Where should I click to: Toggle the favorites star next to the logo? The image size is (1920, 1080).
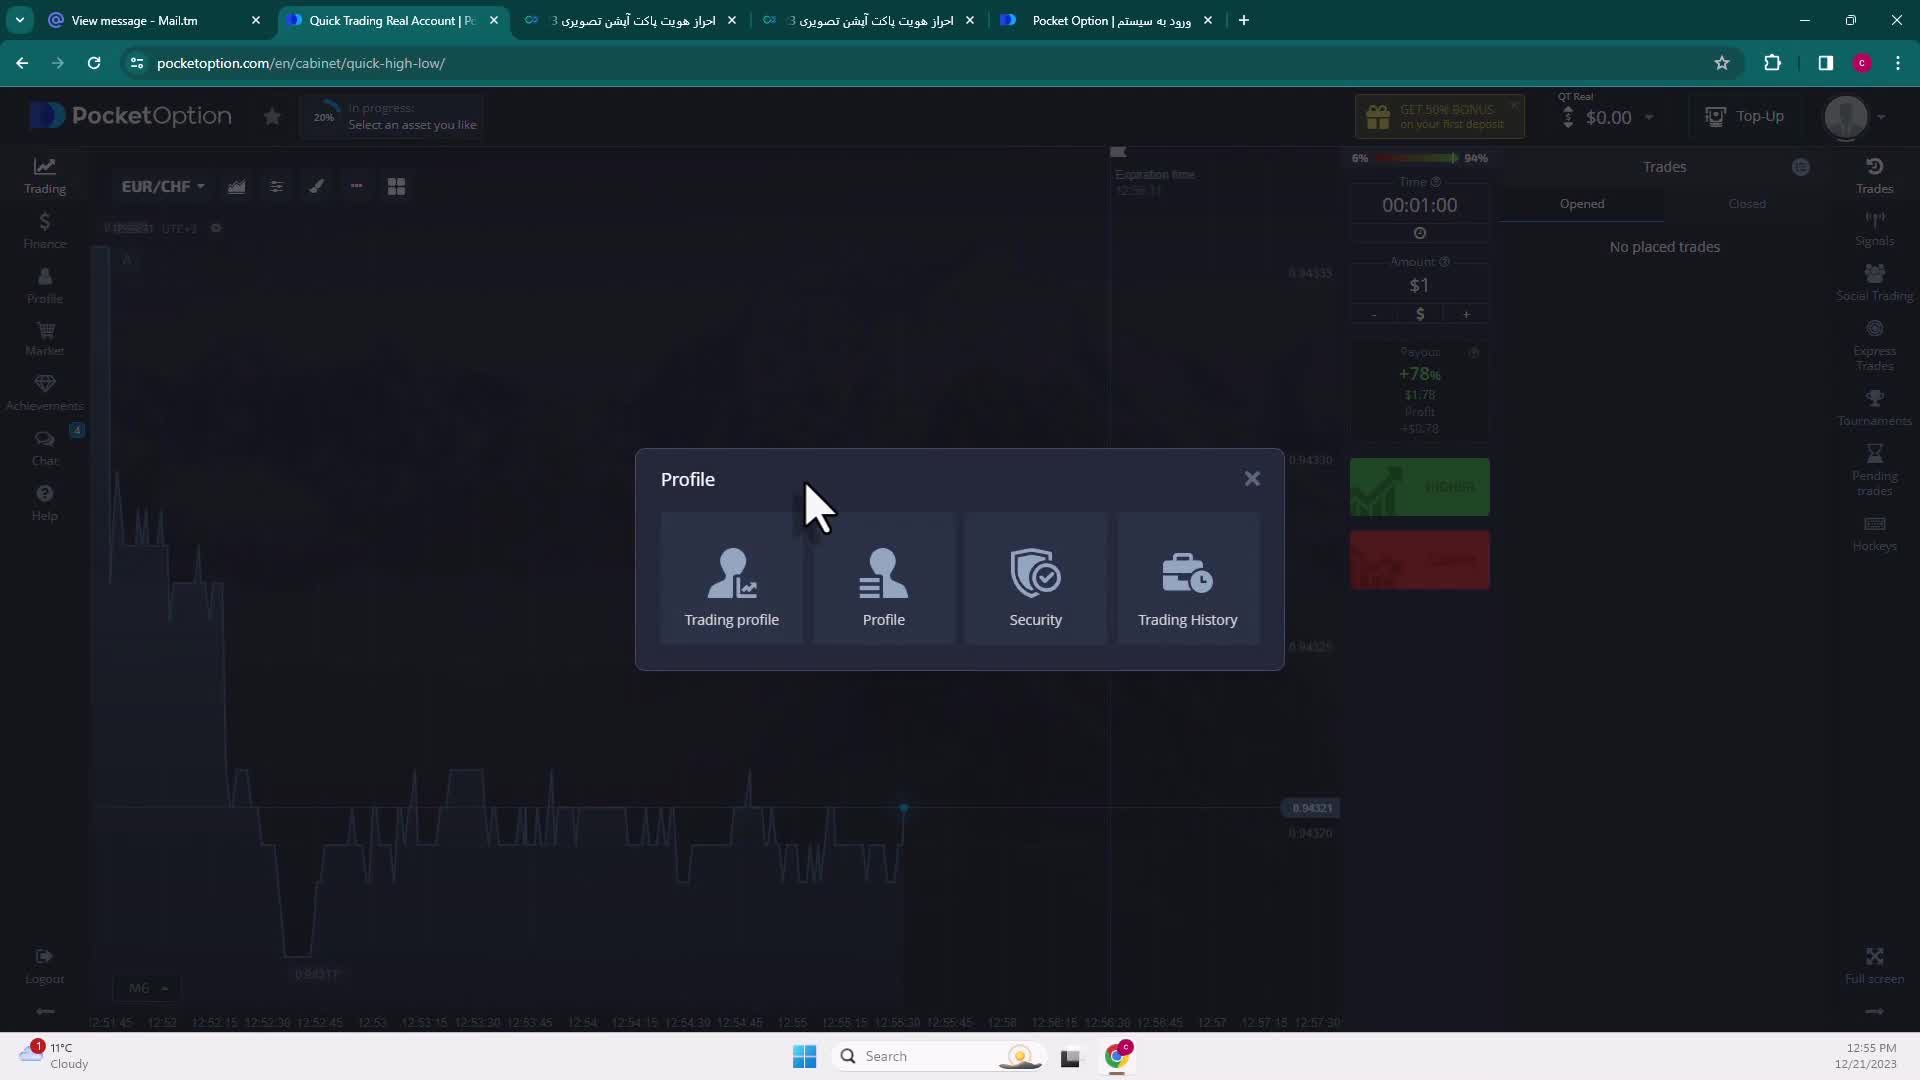coord(272,117)
